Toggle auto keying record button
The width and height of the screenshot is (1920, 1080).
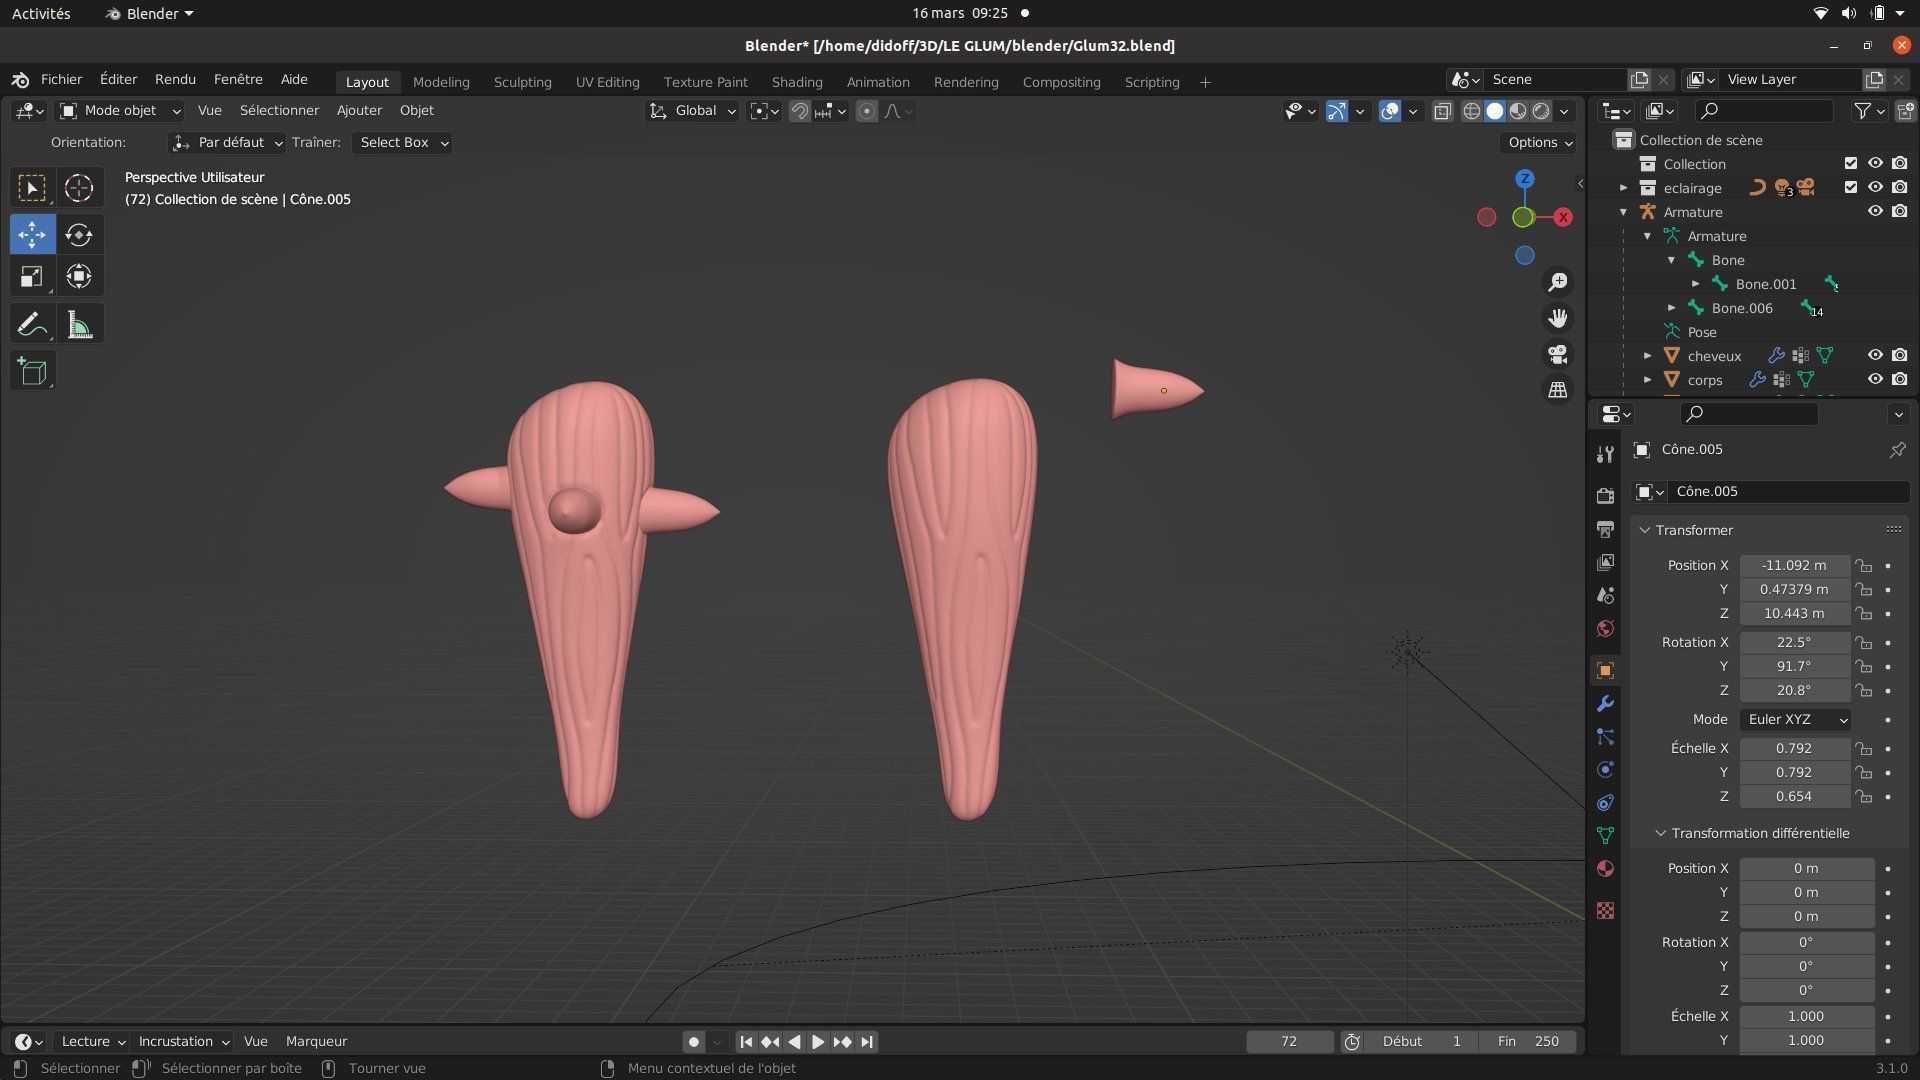tap(693, 1042)
